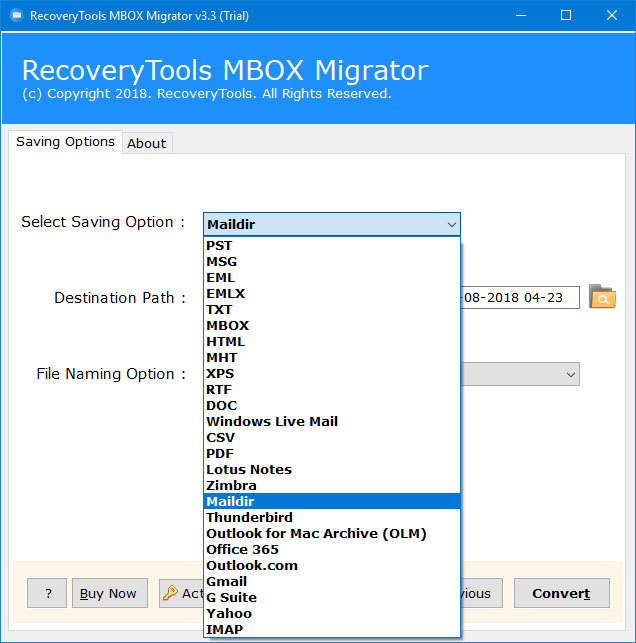
Task: Choose PST from the saving list
Action: pyautogui.click(x=332, y=246)
